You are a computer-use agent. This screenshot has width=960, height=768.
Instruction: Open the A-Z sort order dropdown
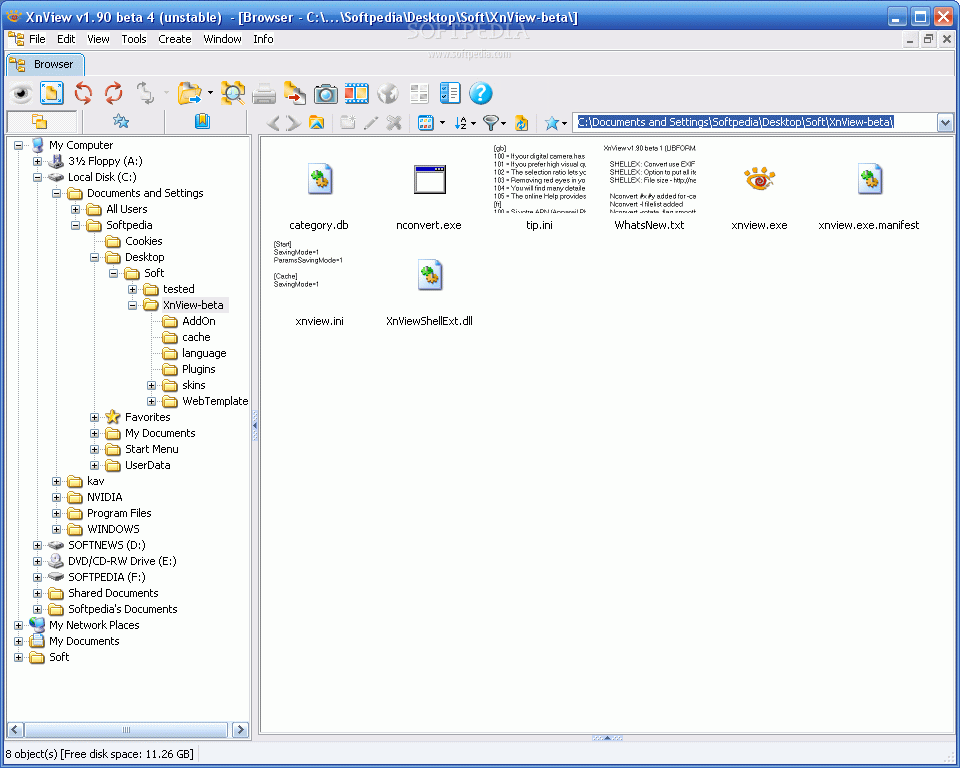[x=473, y=123]
